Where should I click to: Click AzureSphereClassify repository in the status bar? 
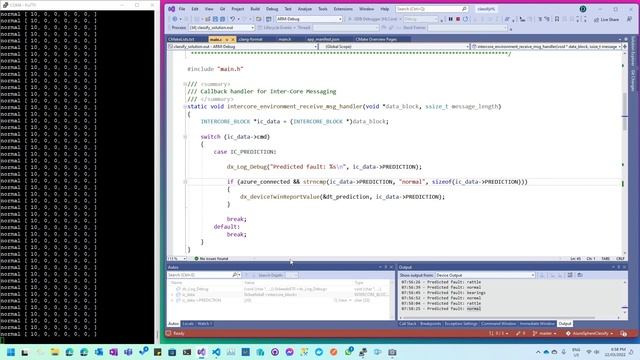click(590, 333)
